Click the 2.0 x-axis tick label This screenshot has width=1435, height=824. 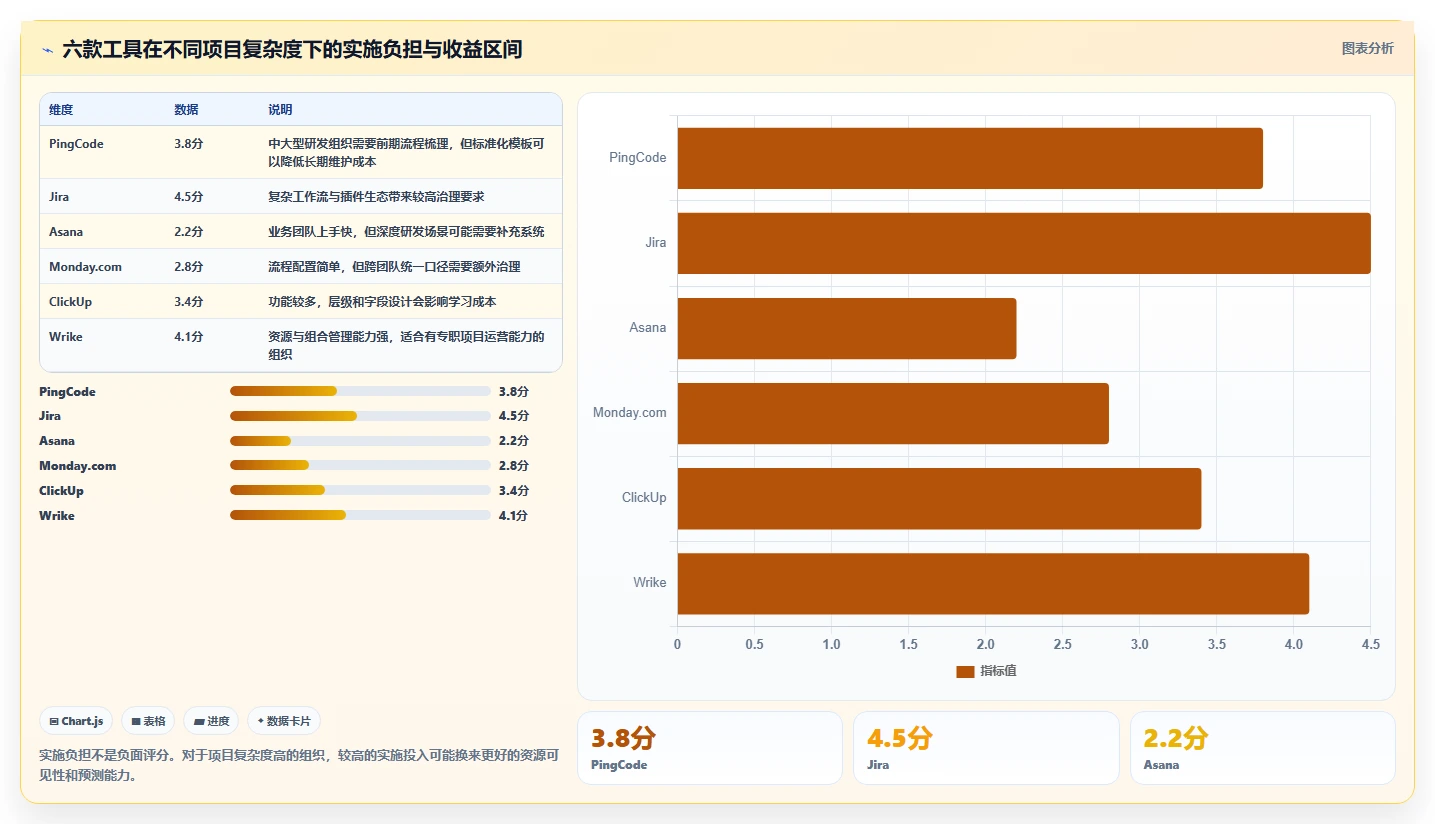(x=986, y=645)
